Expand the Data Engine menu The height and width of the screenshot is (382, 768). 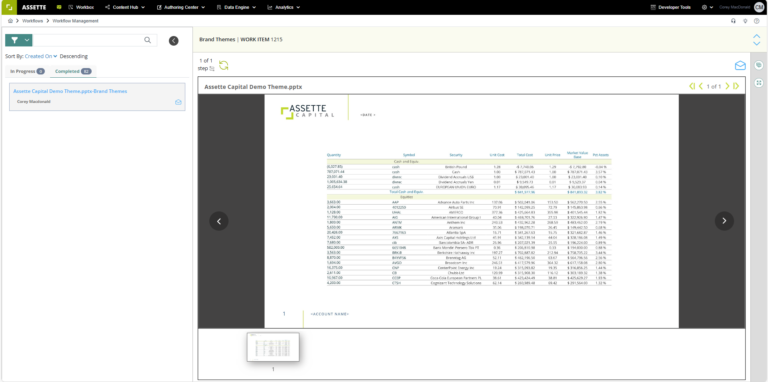click(x=236, y=7)
